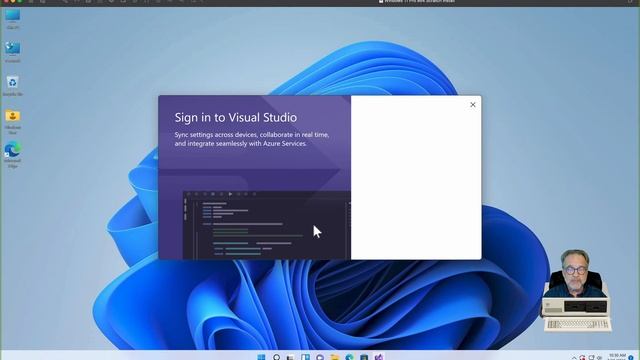
Task: Click the Sign in to Visual Studio heading
Action: click(236, 118)
